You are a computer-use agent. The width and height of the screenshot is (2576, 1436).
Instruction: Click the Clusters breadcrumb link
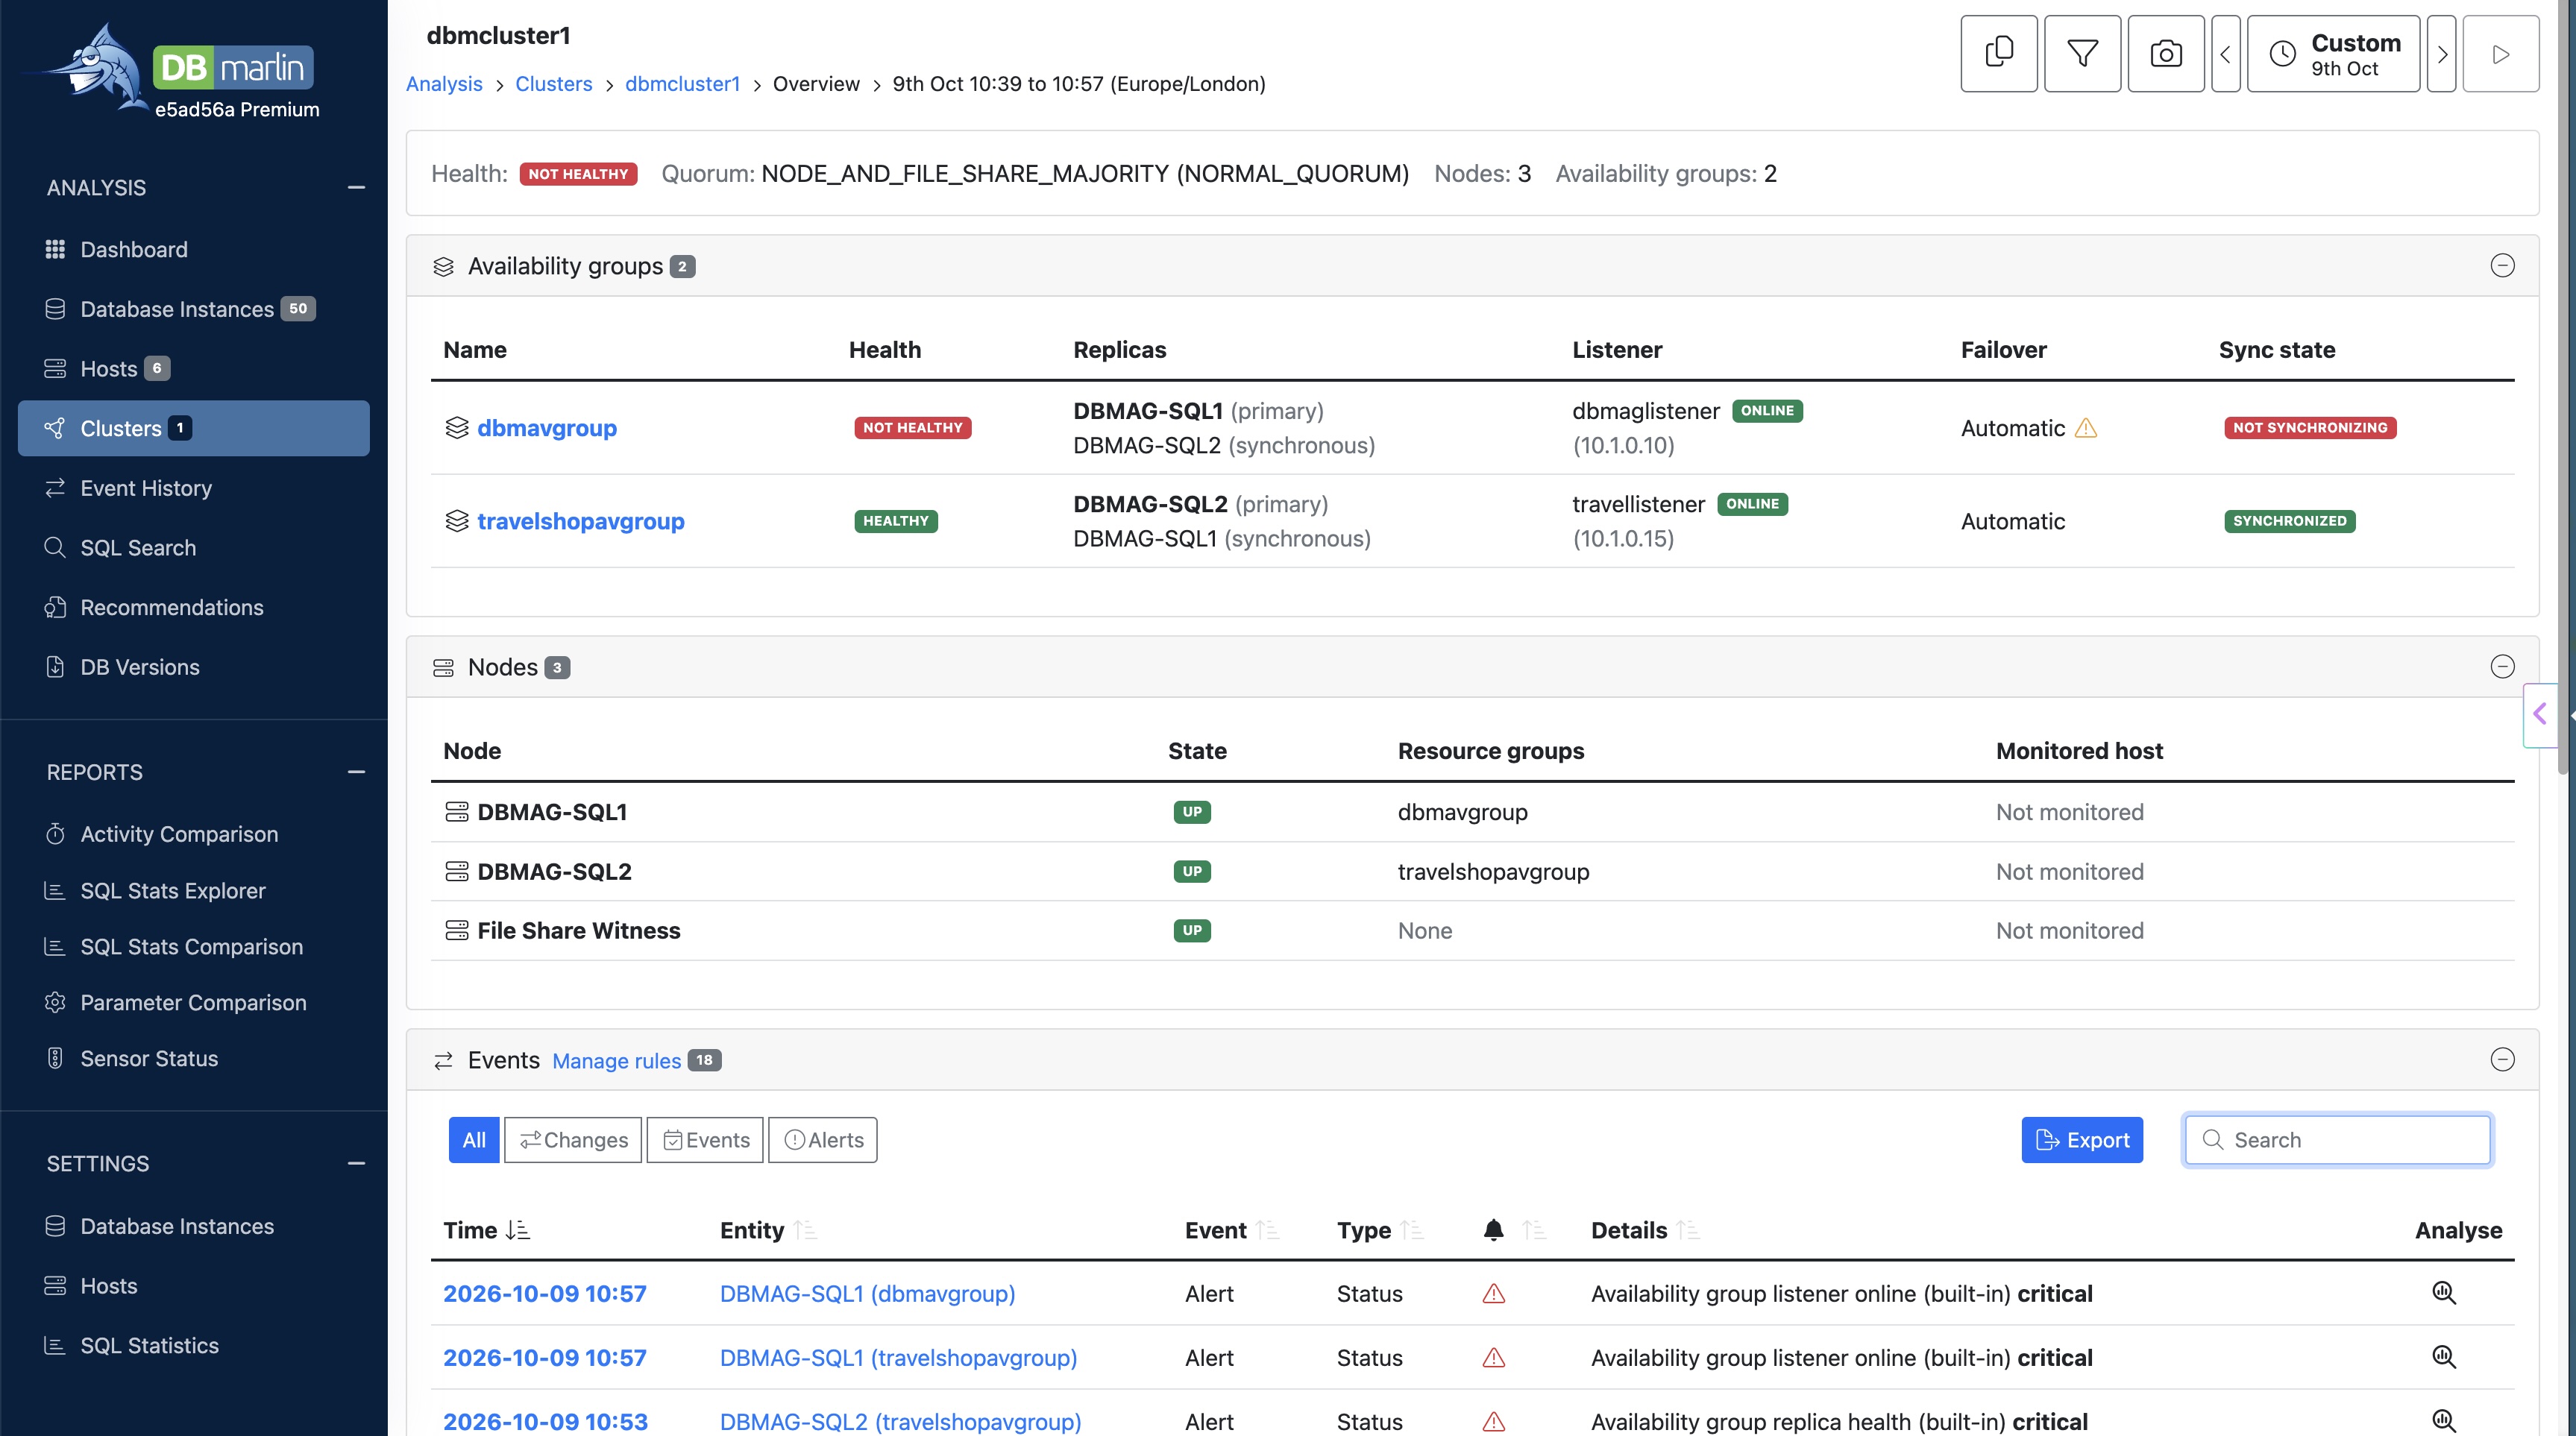[553, 84]
